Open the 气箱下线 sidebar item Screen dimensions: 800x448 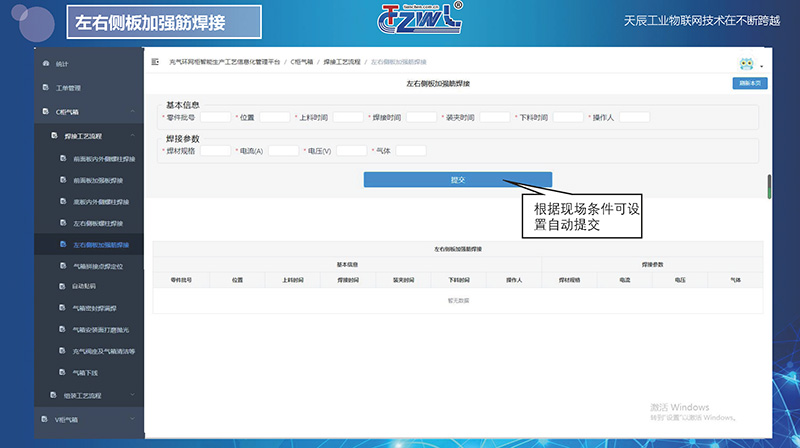point(89,372)
